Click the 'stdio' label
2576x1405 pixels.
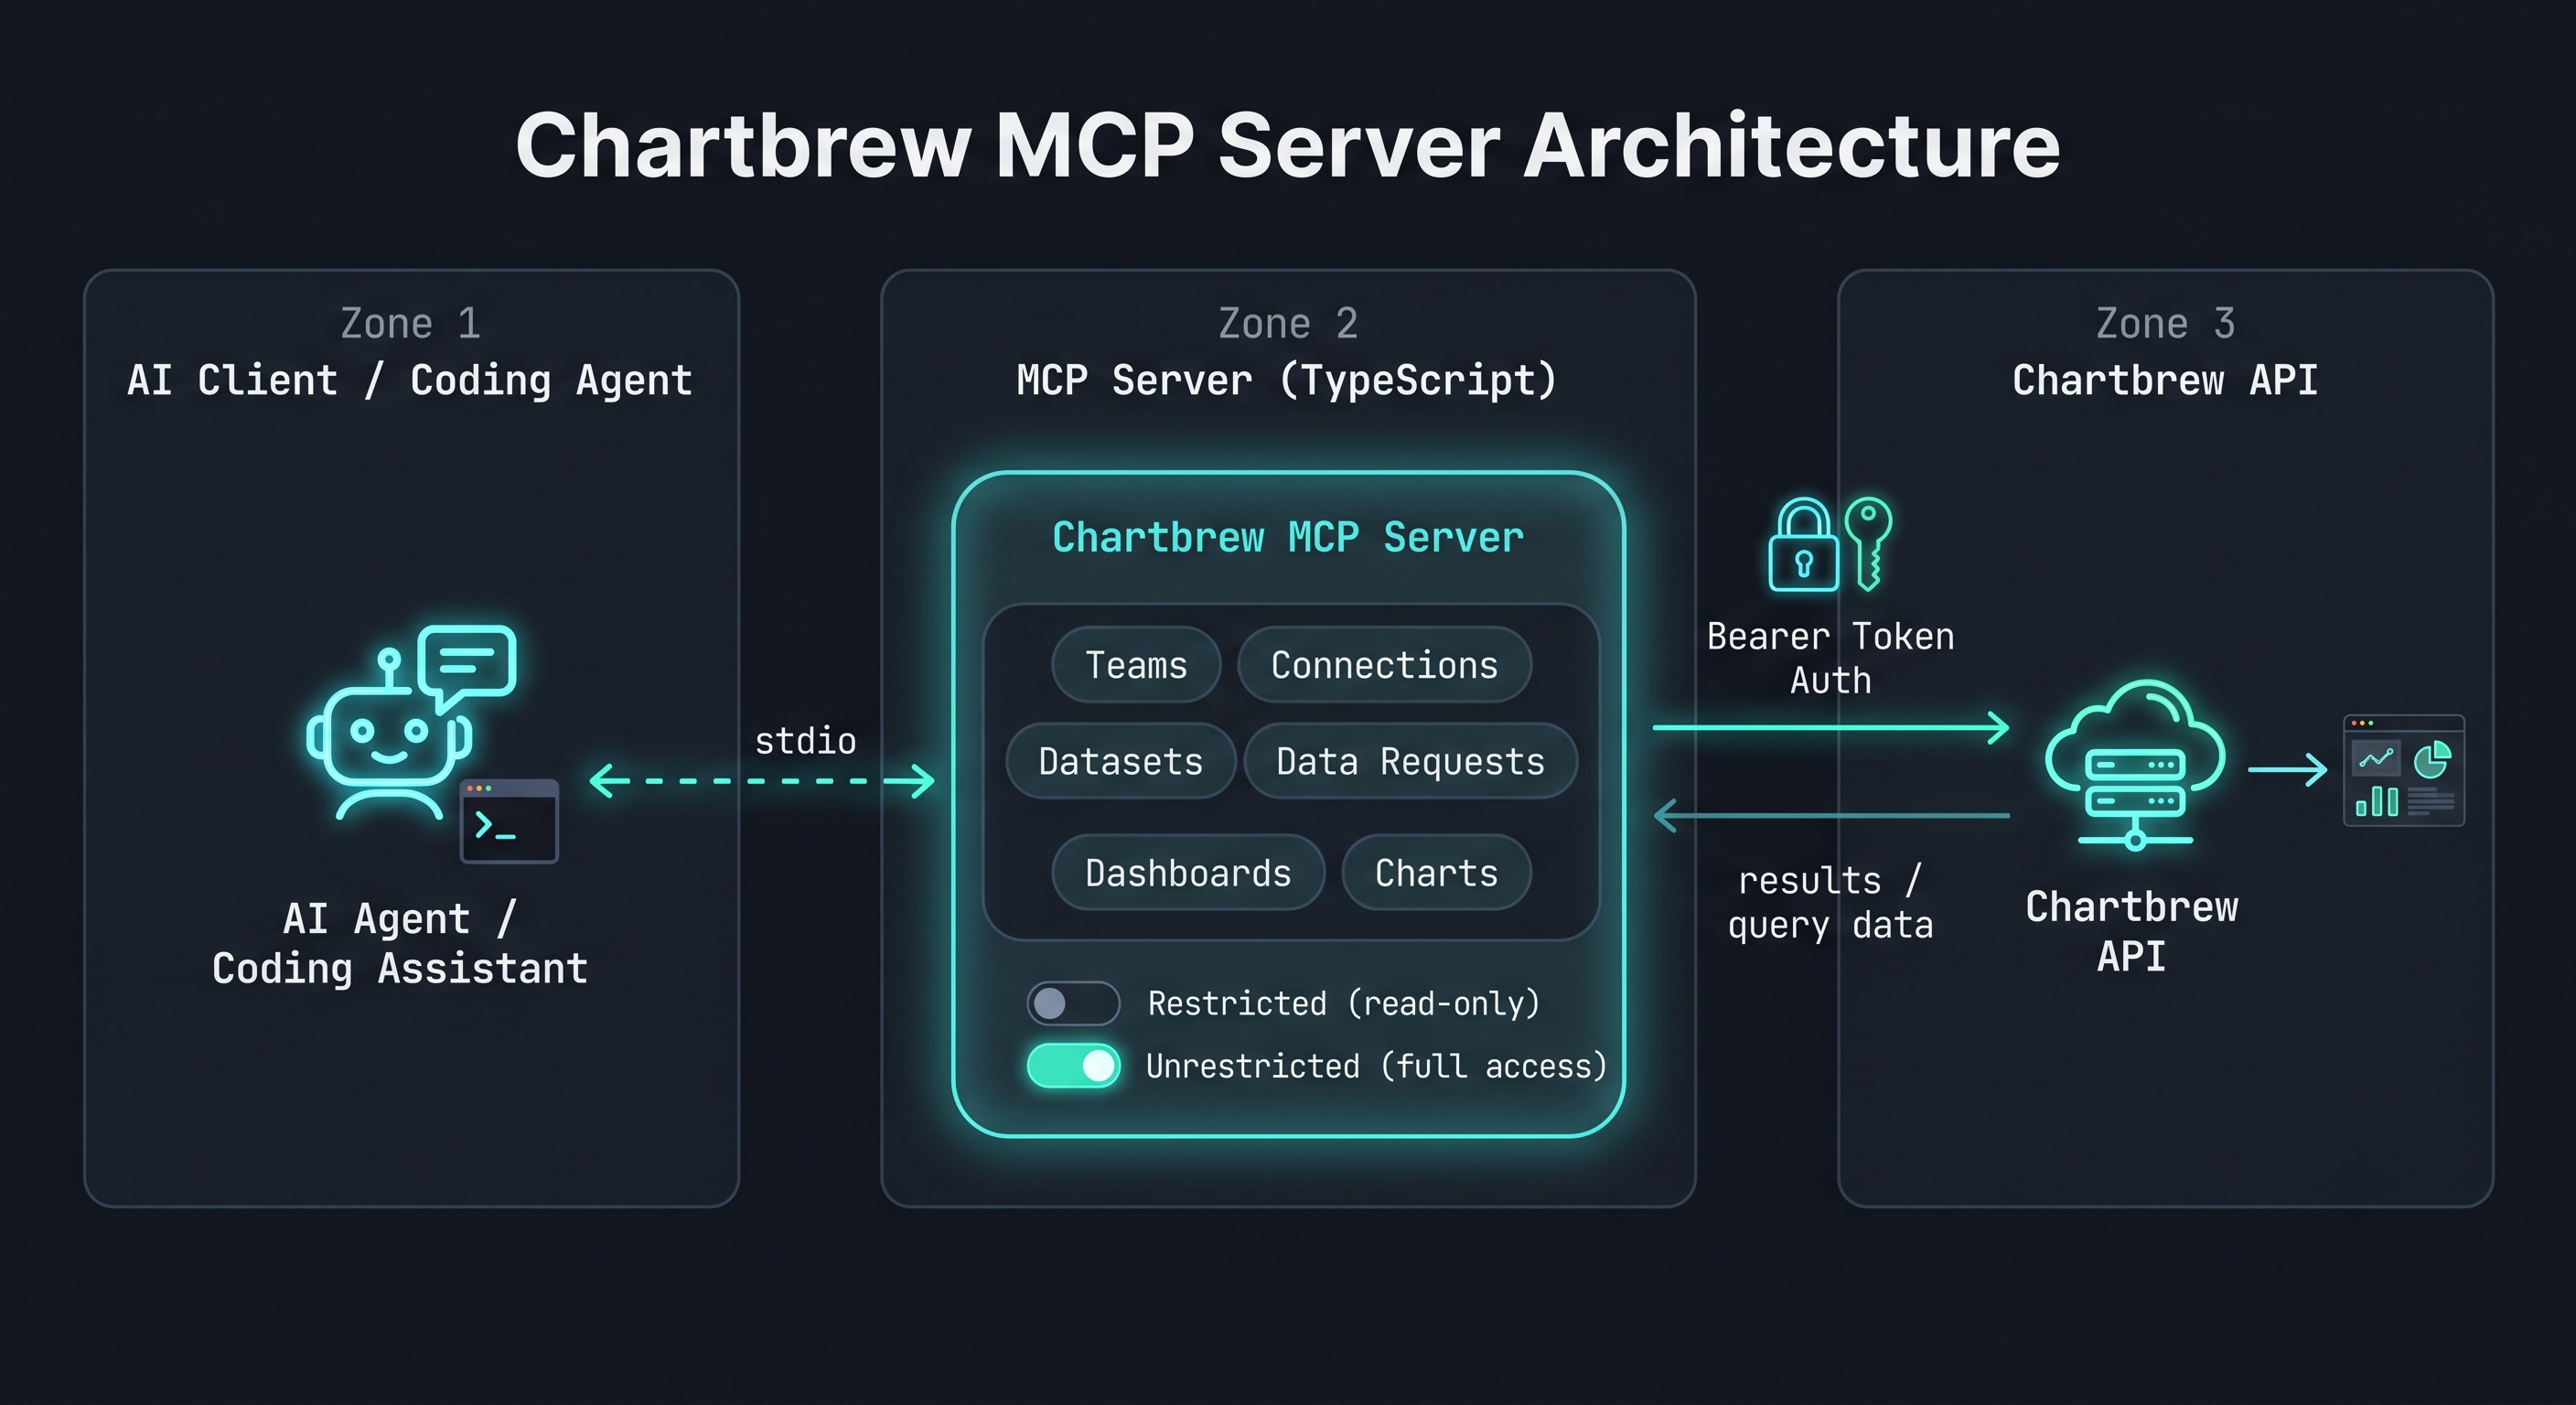click(x=805, y=741)
